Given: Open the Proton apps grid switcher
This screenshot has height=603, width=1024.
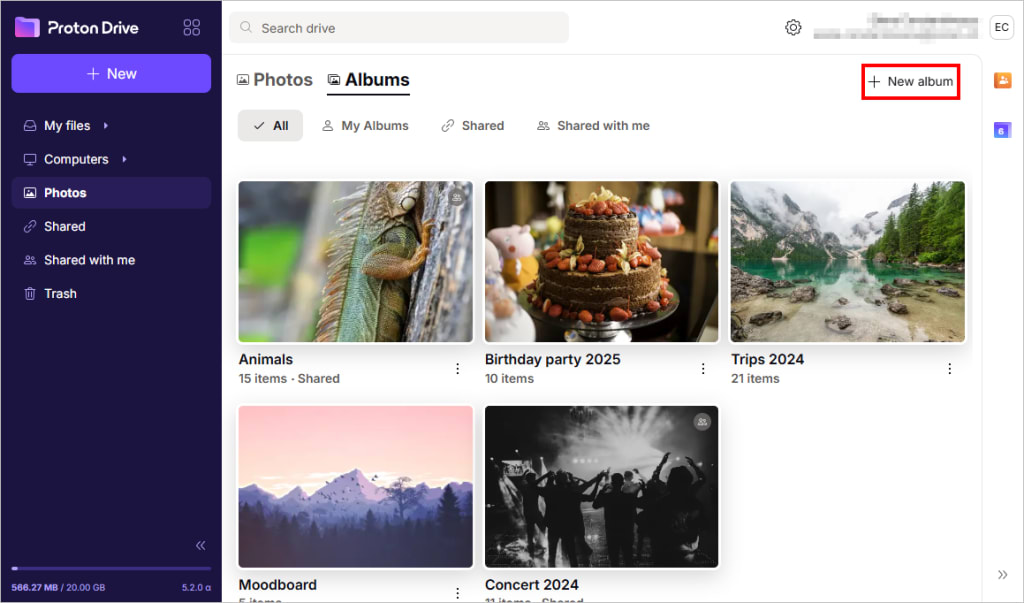Looking at the screenshot, I should click(191, 27).
